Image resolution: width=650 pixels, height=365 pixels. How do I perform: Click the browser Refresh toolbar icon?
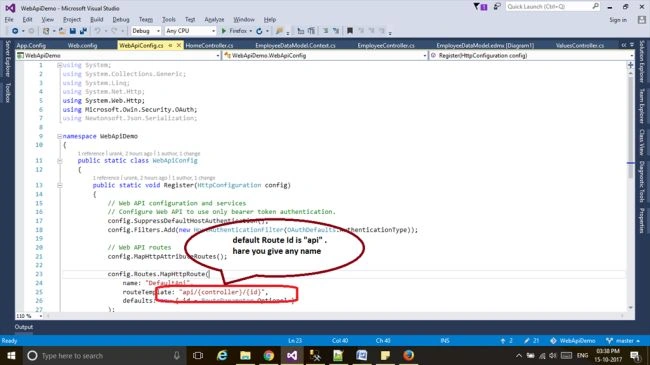click(x=259, y=31)
